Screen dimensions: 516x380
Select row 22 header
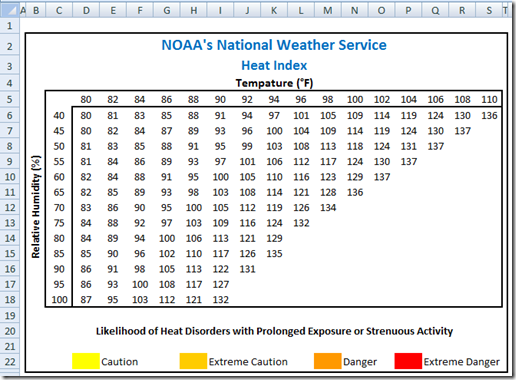pyautogui.click(x=9, y=362)
